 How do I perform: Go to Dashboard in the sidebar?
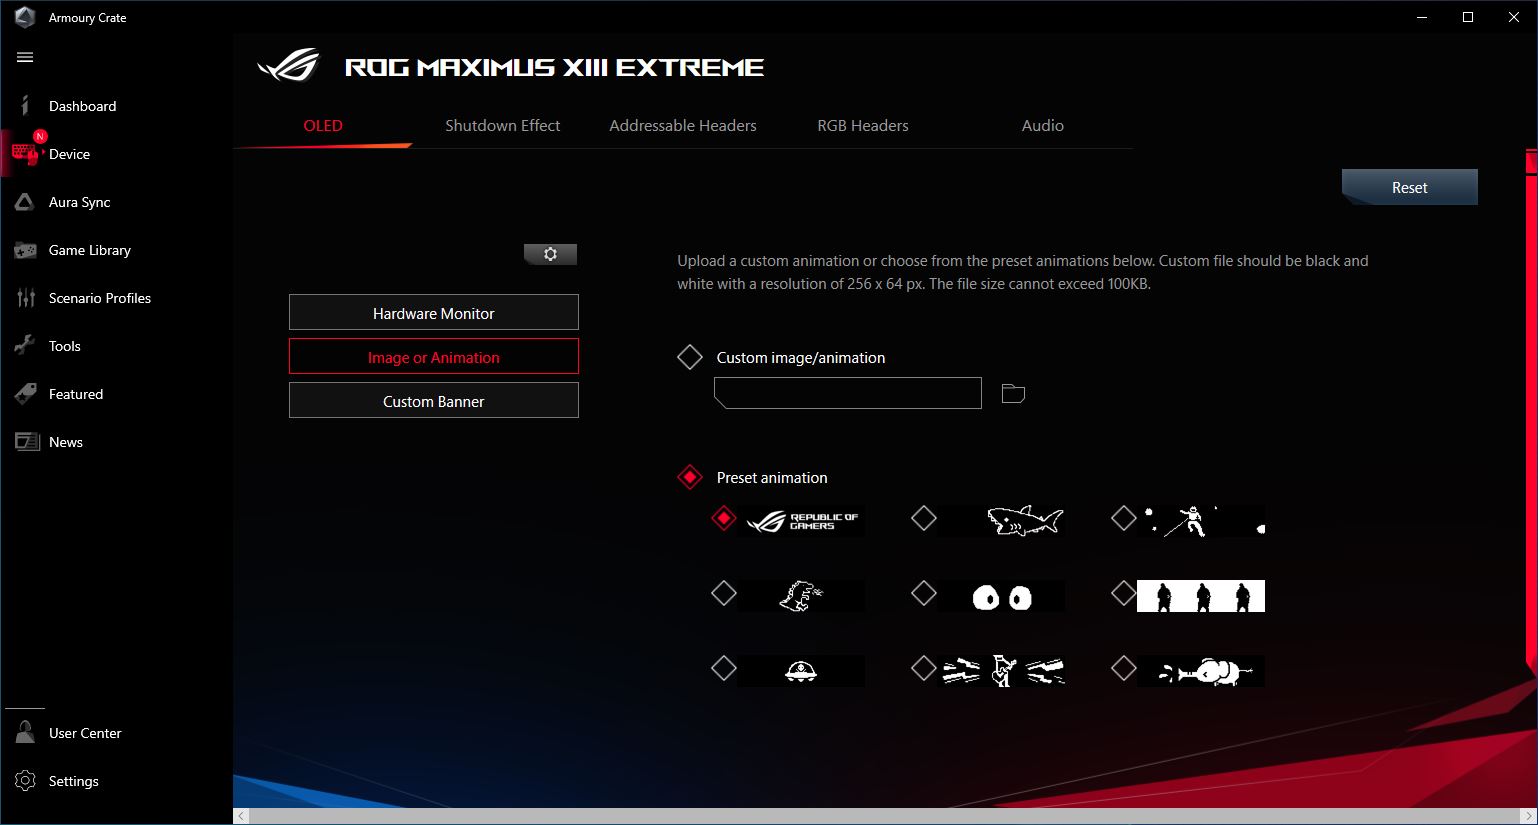82,106
